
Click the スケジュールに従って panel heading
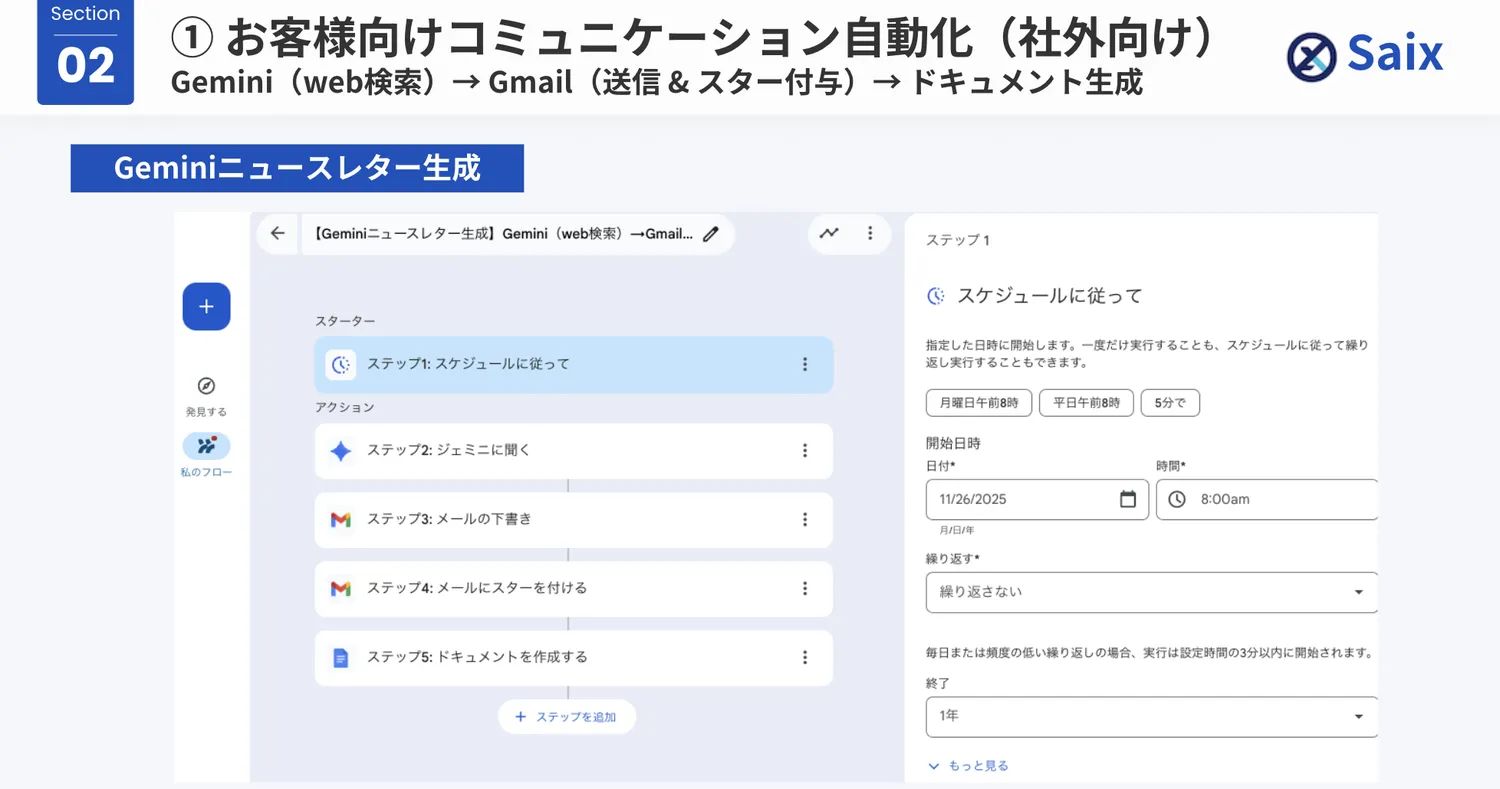[1050, 296]
